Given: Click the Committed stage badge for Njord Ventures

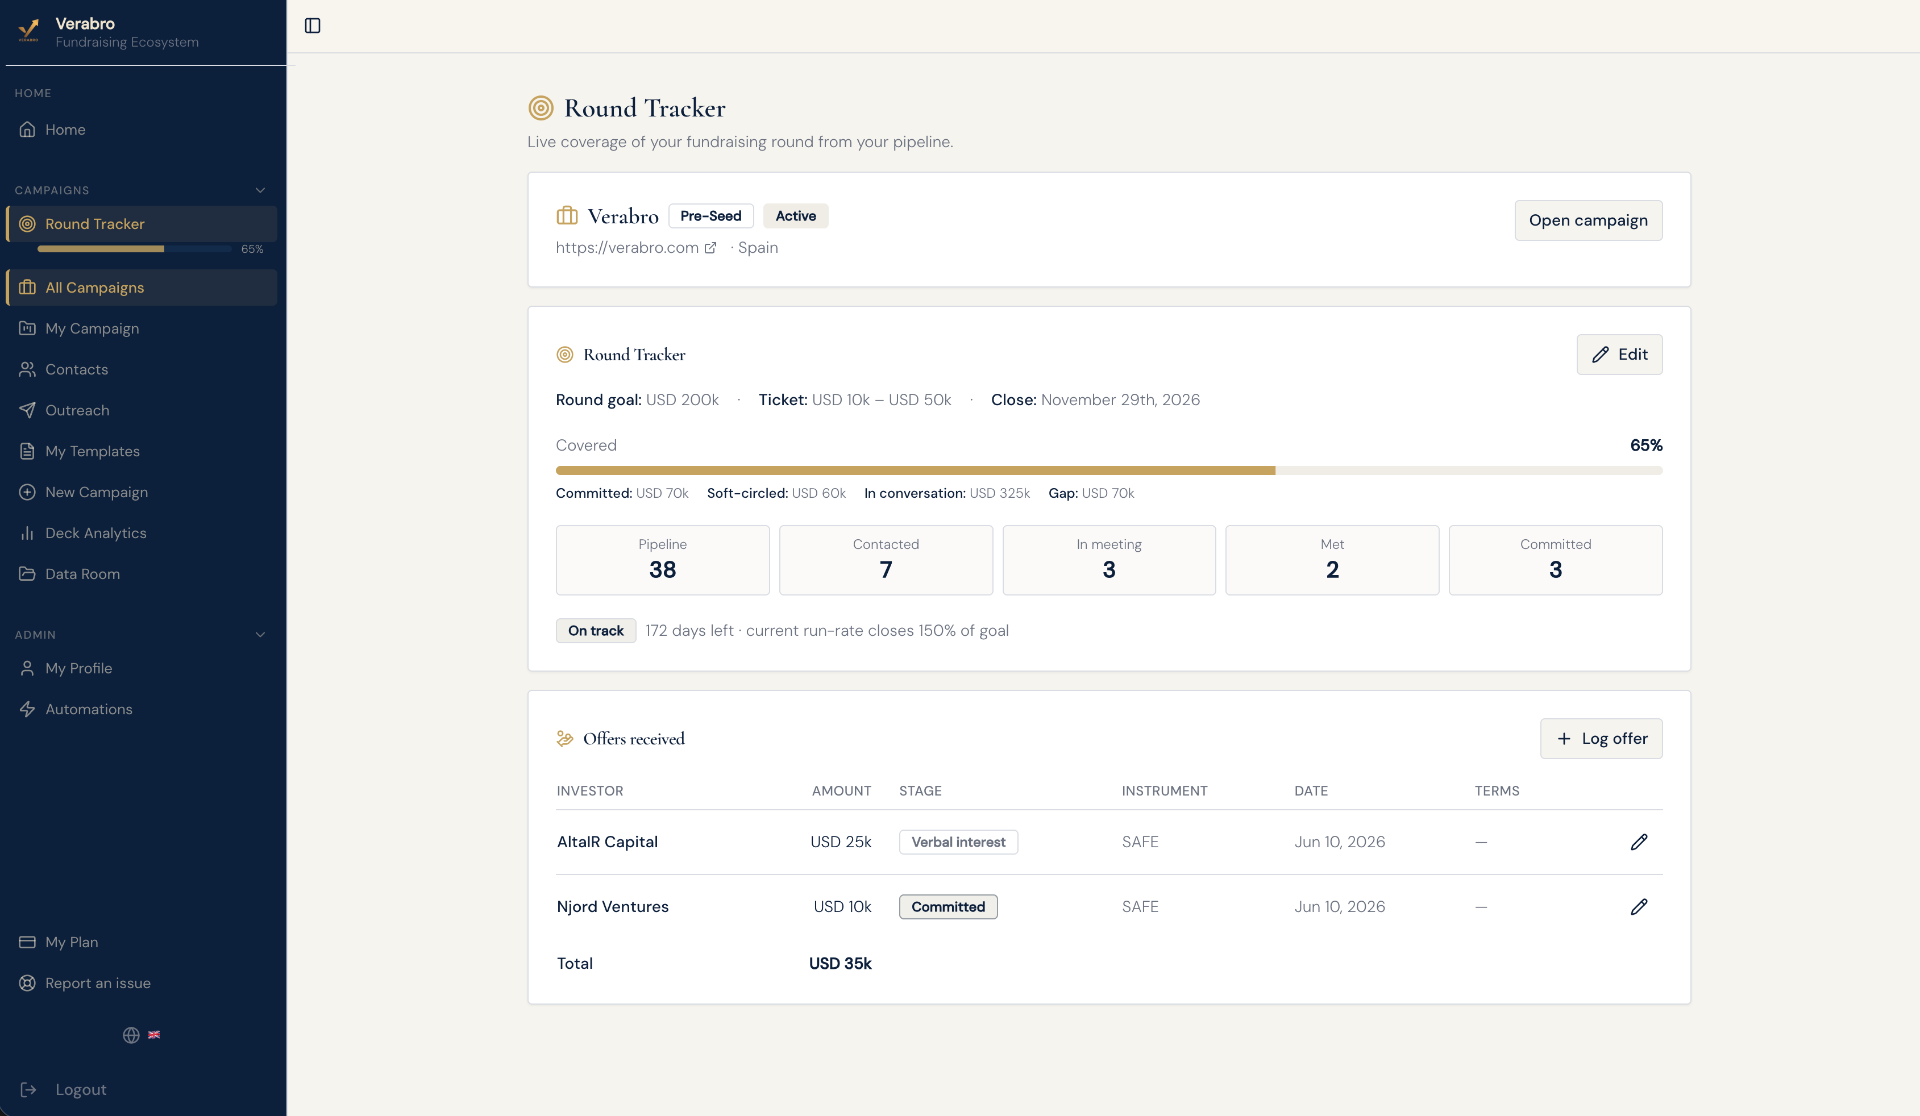Looking at the screenshot, I should point(948,908).
